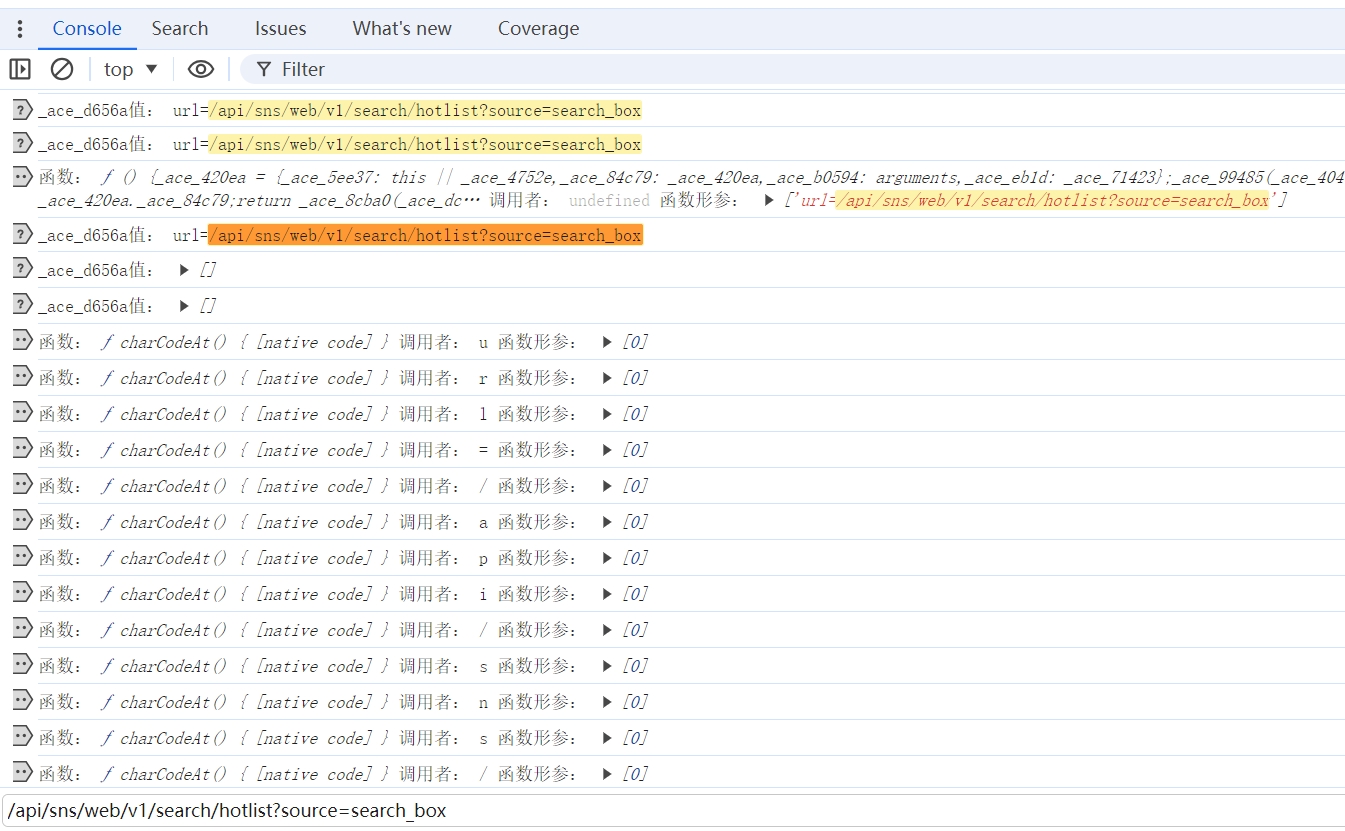Click the question-mark icon on first log entry
The image size is (1345, 831).
click(21, 109)
